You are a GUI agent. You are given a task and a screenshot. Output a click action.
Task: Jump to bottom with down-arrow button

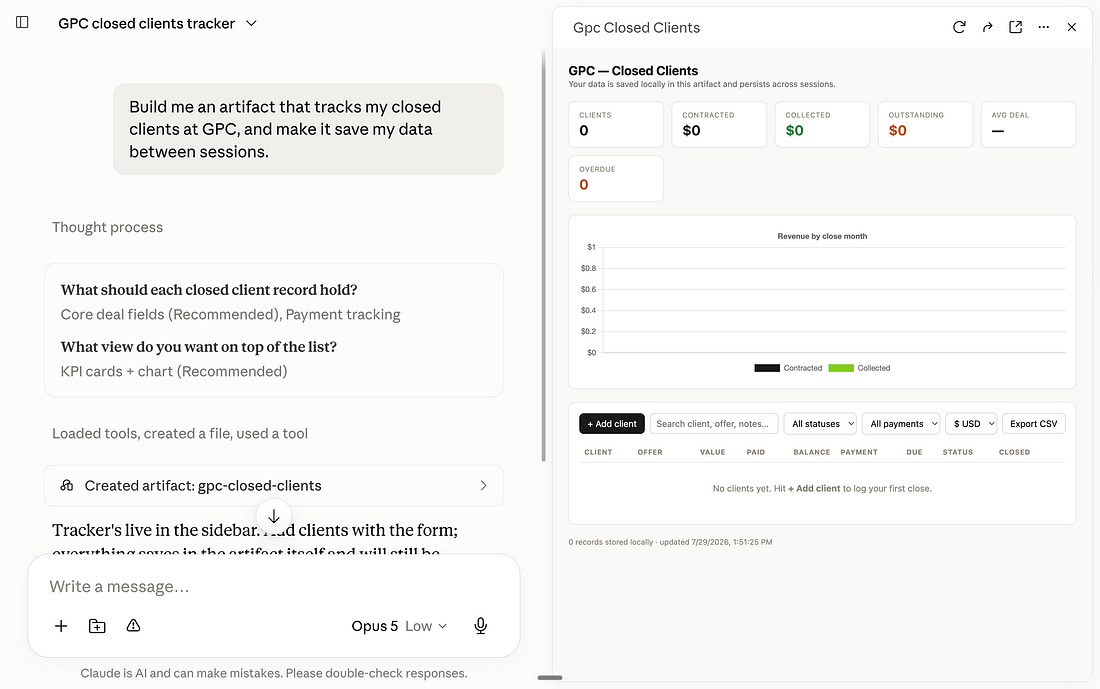tap(274, 516)
